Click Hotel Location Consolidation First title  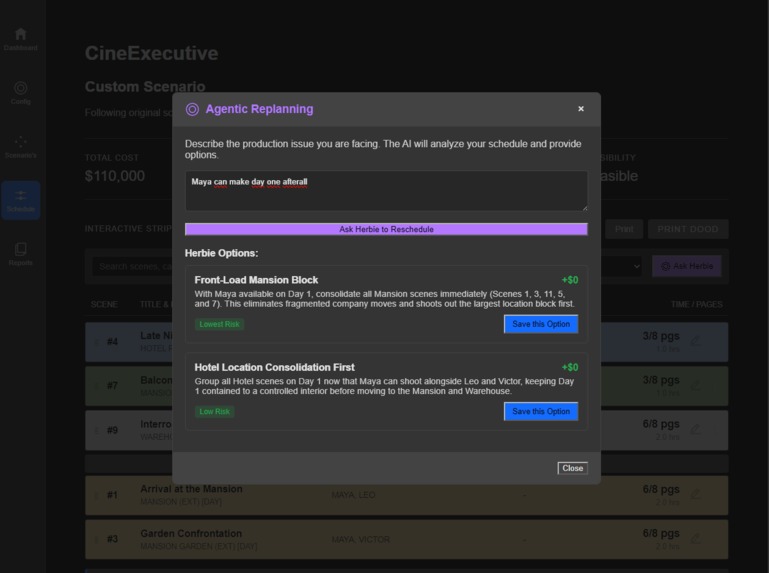tap(274, 367)
